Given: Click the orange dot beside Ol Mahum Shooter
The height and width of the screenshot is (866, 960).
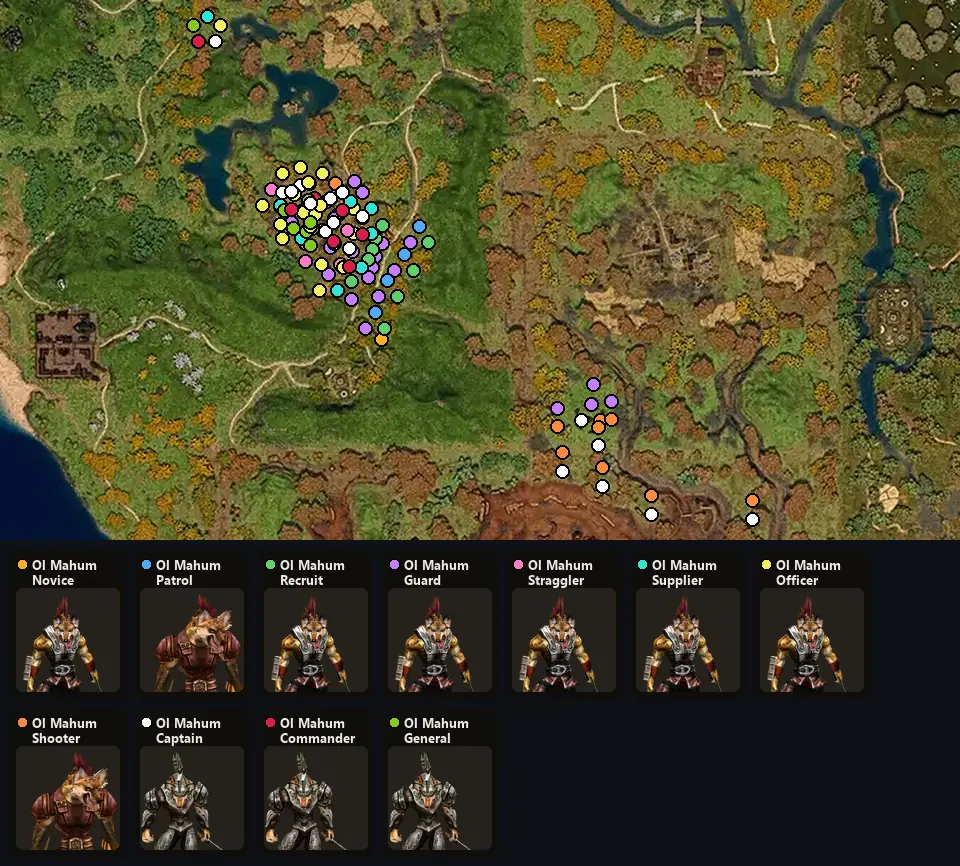Looking at the screenshot, I should click(x=23, y=723).
